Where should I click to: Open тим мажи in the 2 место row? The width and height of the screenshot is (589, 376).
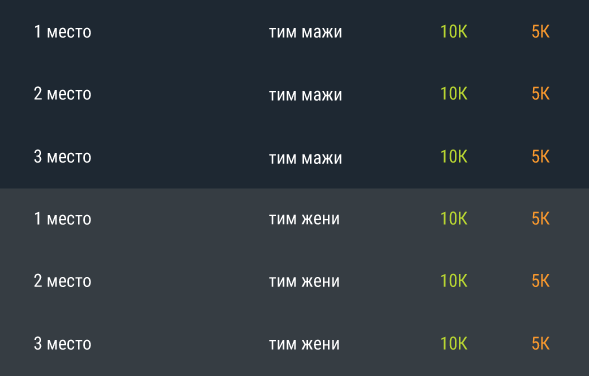click(x=305, y=94)
